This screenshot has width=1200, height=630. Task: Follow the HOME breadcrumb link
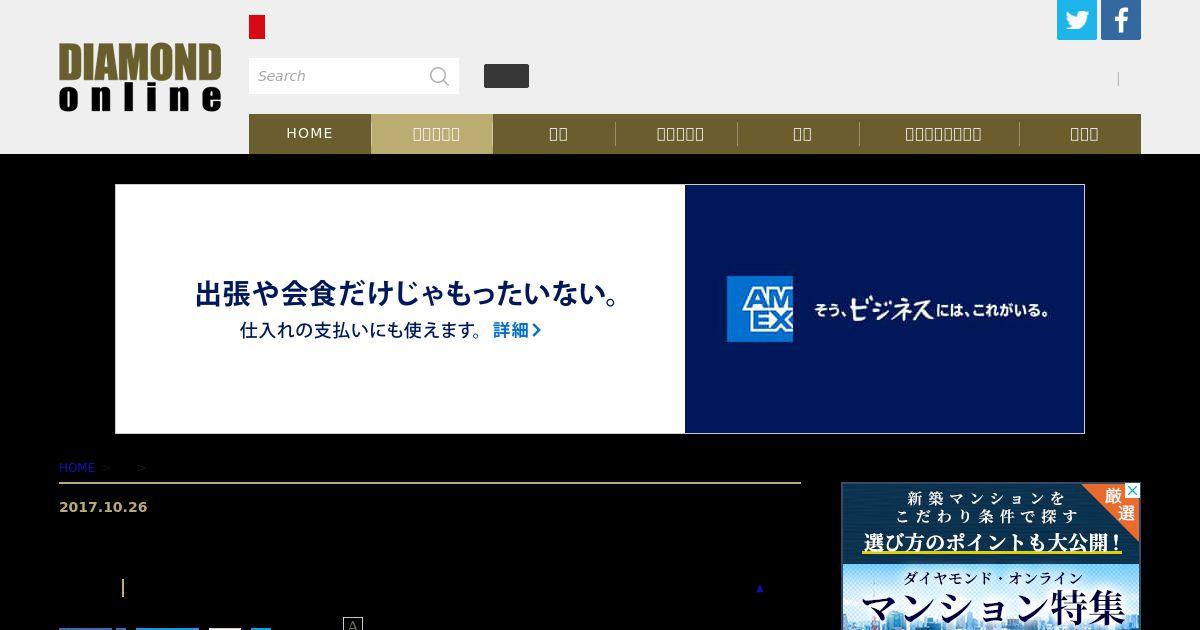(x=77, y=468)
